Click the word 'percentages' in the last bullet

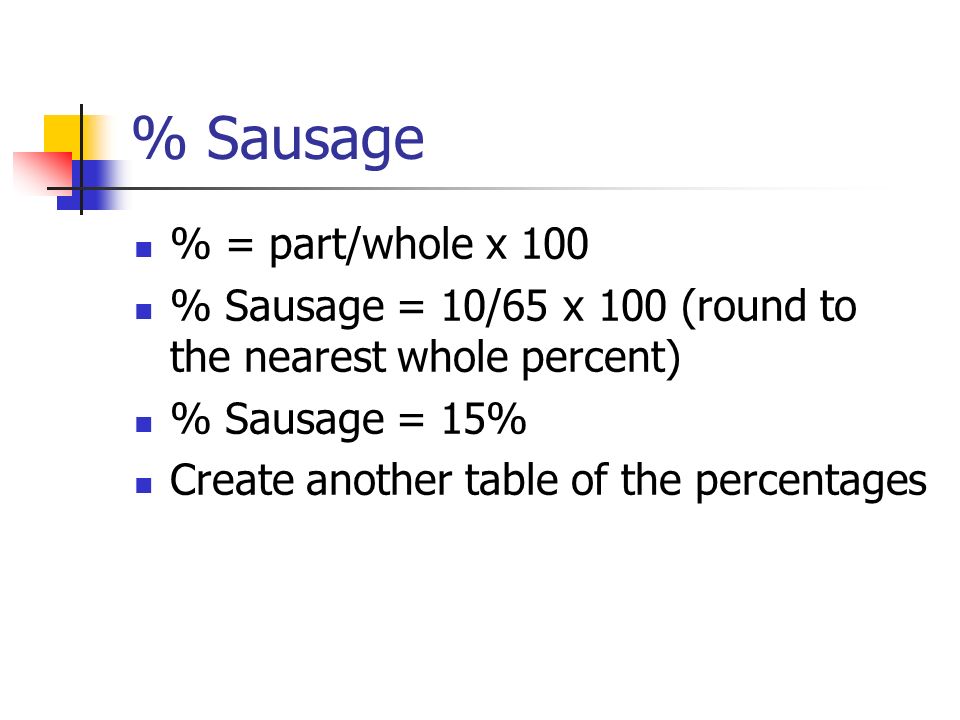pyautogui.click(x=811, y=483)
